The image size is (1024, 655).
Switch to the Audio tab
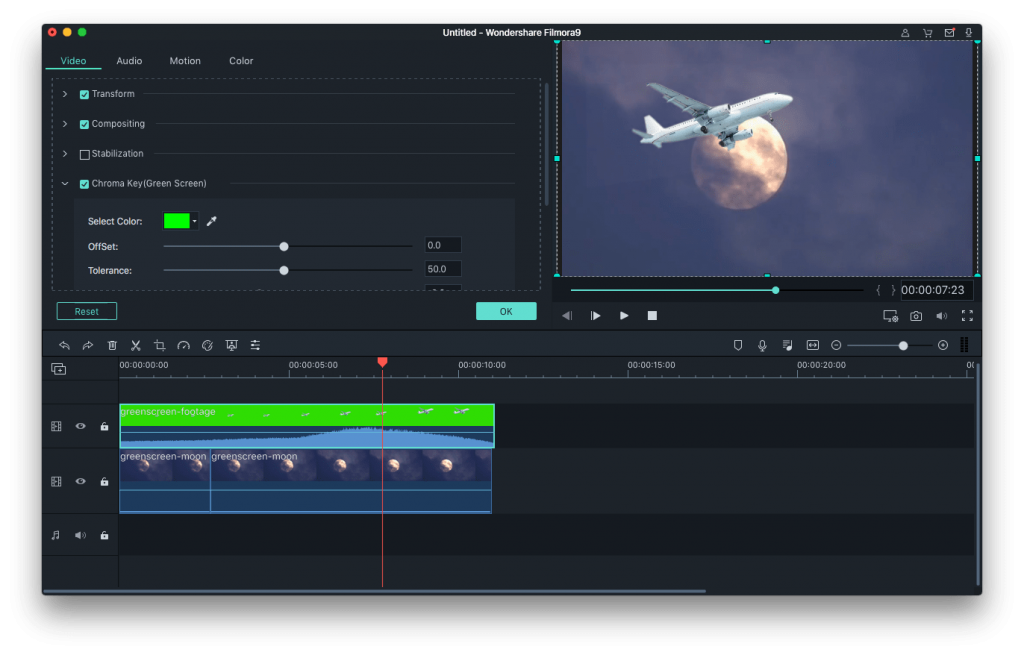point(128,60)
